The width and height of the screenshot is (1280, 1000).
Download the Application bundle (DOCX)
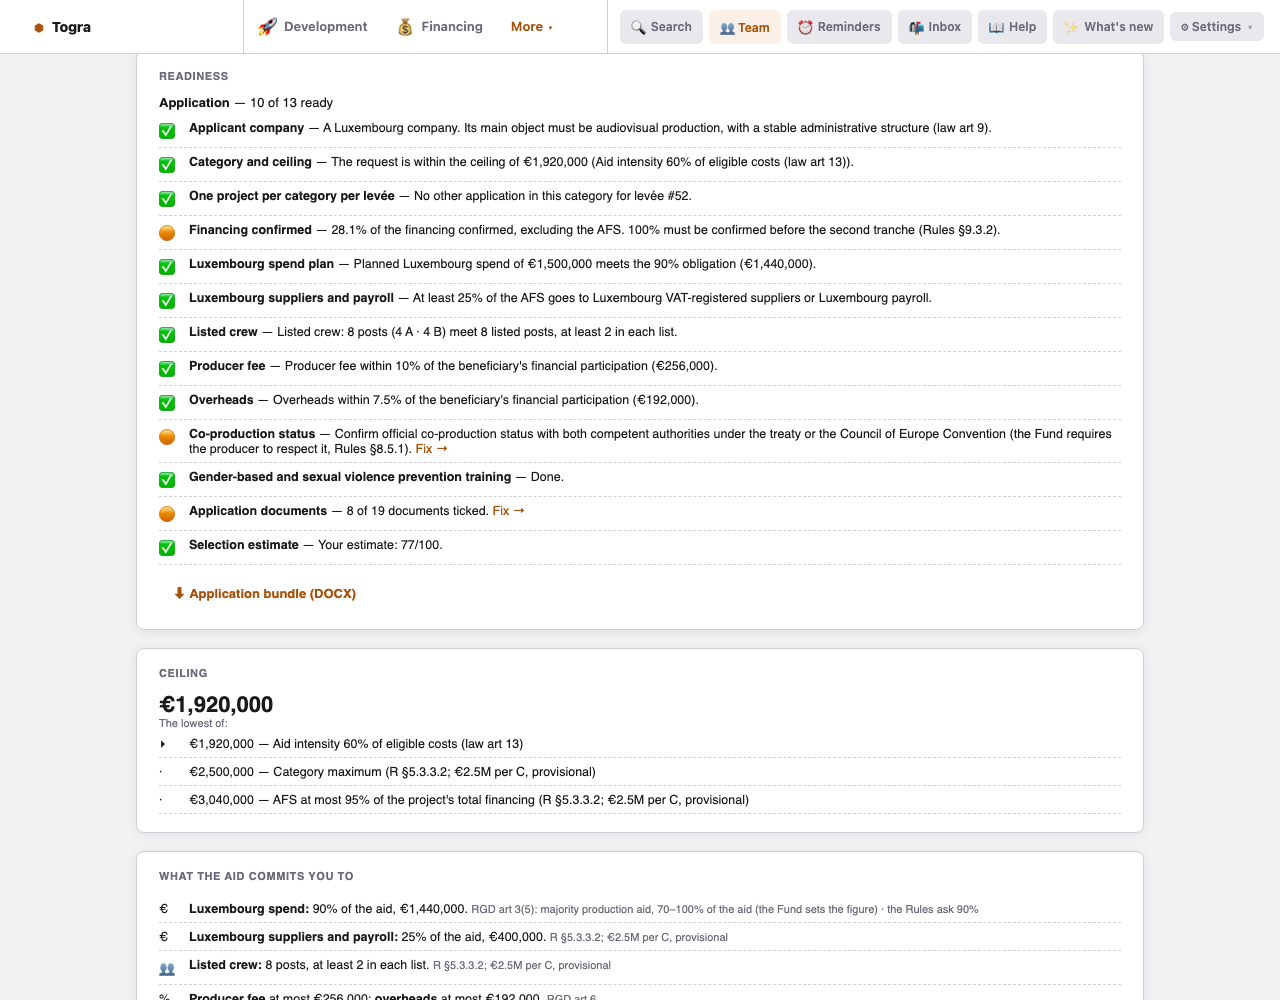coord(265,594)
